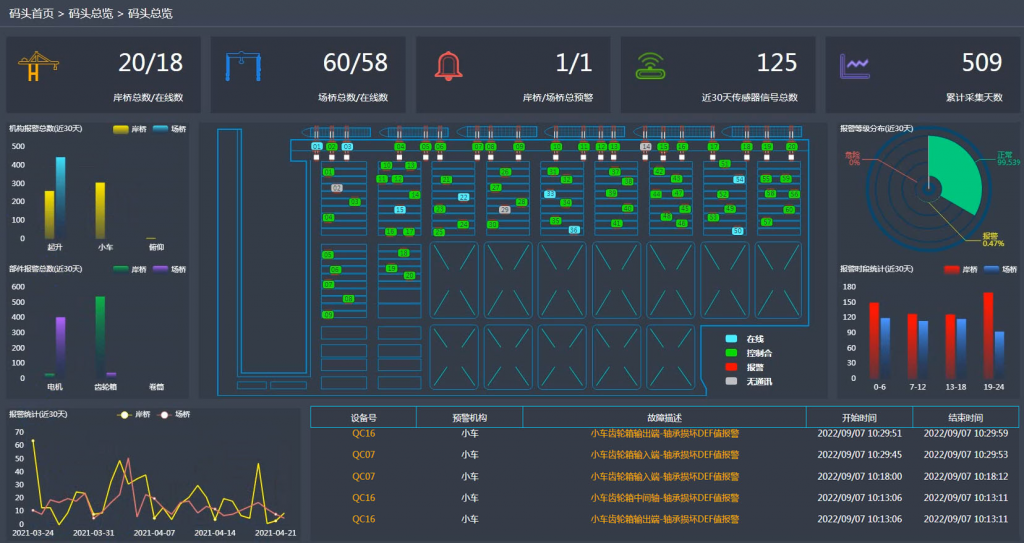
Task: Click the 125 sensor signal total
Action: click(776, 63)
